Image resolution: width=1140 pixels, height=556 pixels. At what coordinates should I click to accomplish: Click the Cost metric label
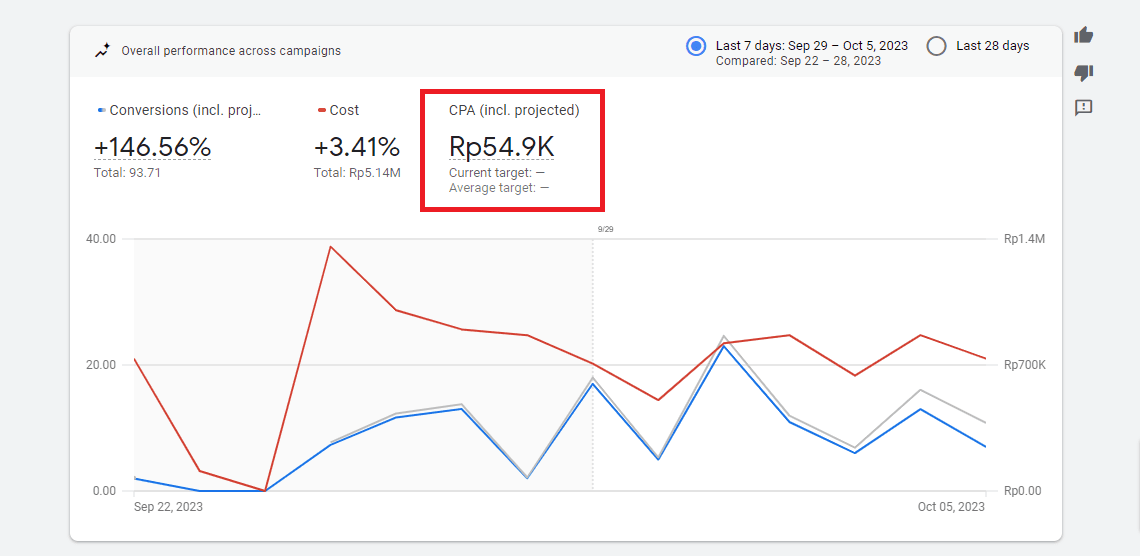pos(344,110)
